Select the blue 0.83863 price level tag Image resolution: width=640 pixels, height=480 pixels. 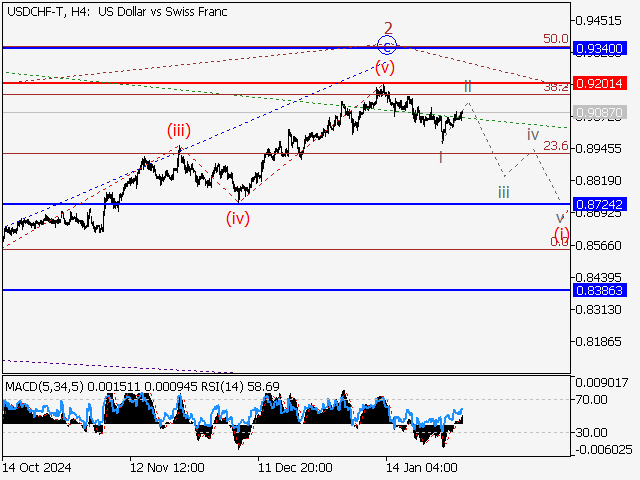click(601, 290)
